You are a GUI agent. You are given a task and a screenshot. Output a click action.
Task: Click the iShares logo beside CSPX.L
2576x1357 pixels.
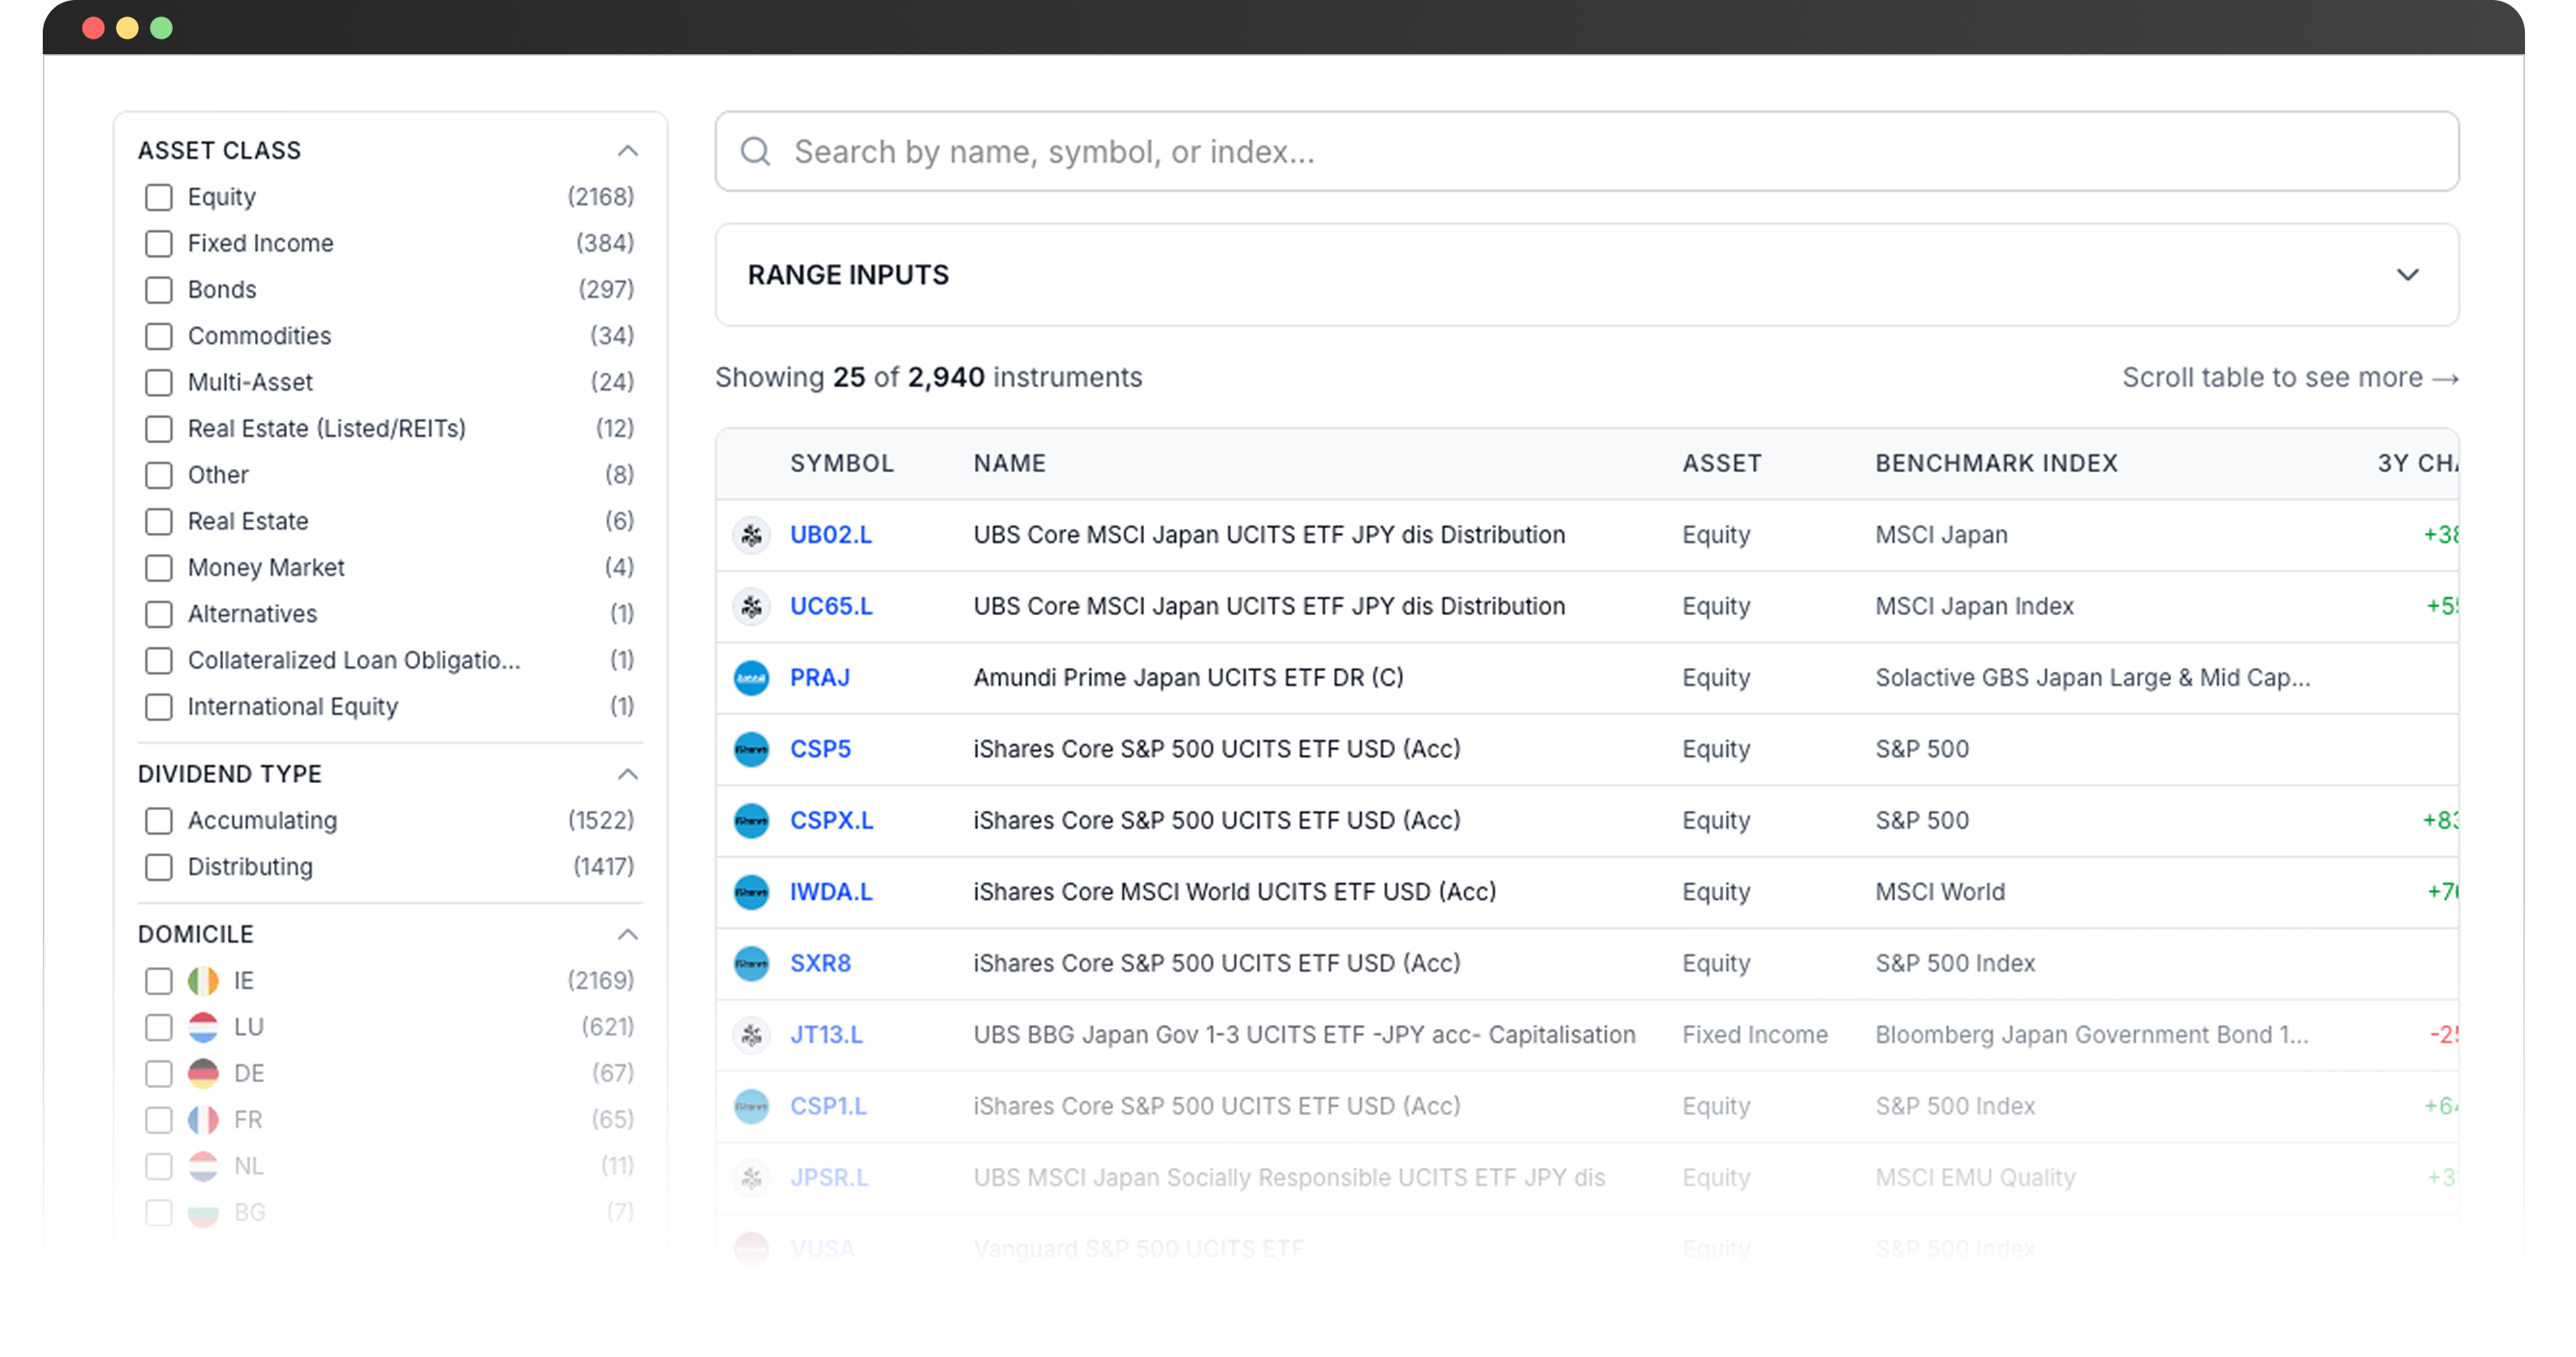pyautogui.click(x=751, y=821)
